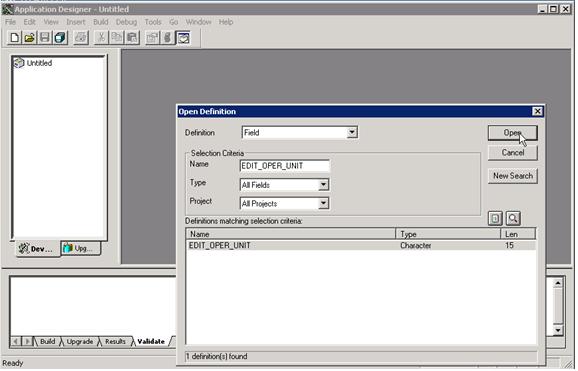Click the Character type cell

pyautogui.click(x=415, y=246)
